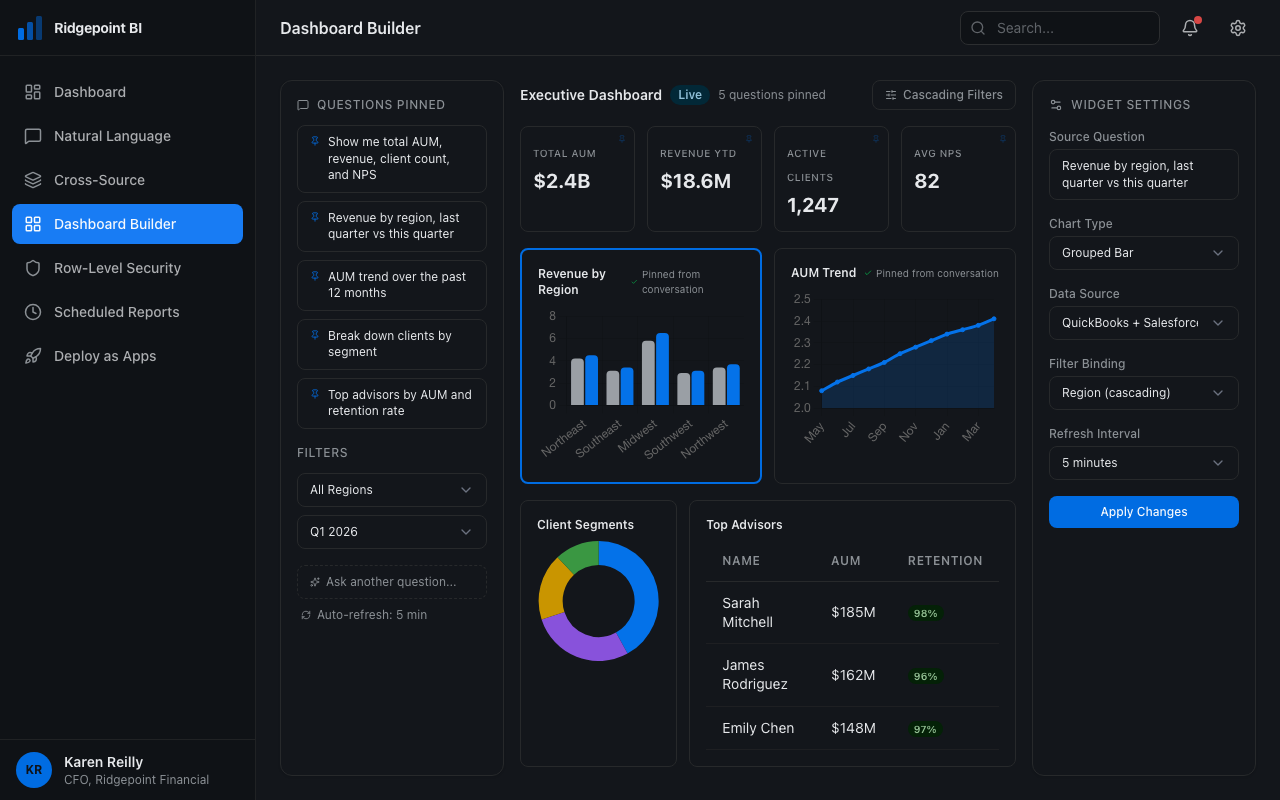Unpin the Avg NPS widget

click(1003, 139)
